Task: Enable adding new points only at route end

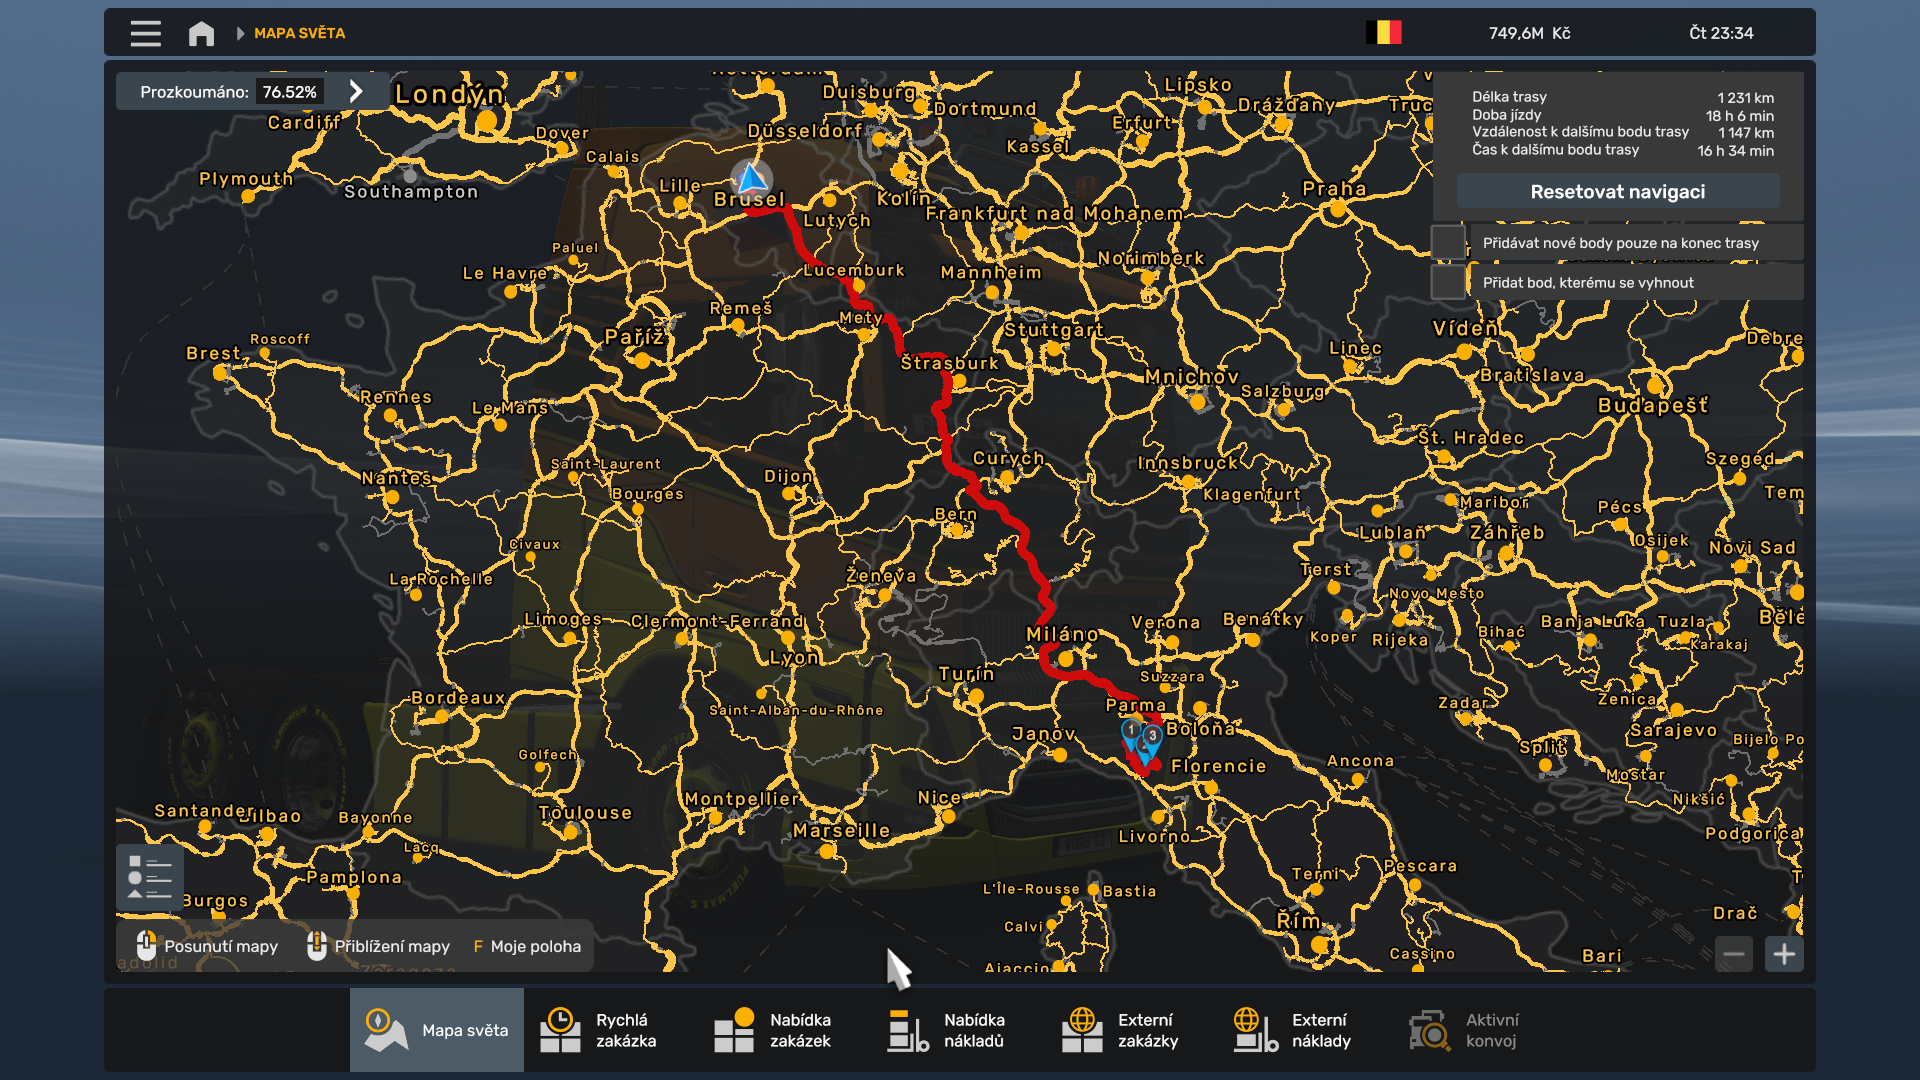Action: [1448, 241]
